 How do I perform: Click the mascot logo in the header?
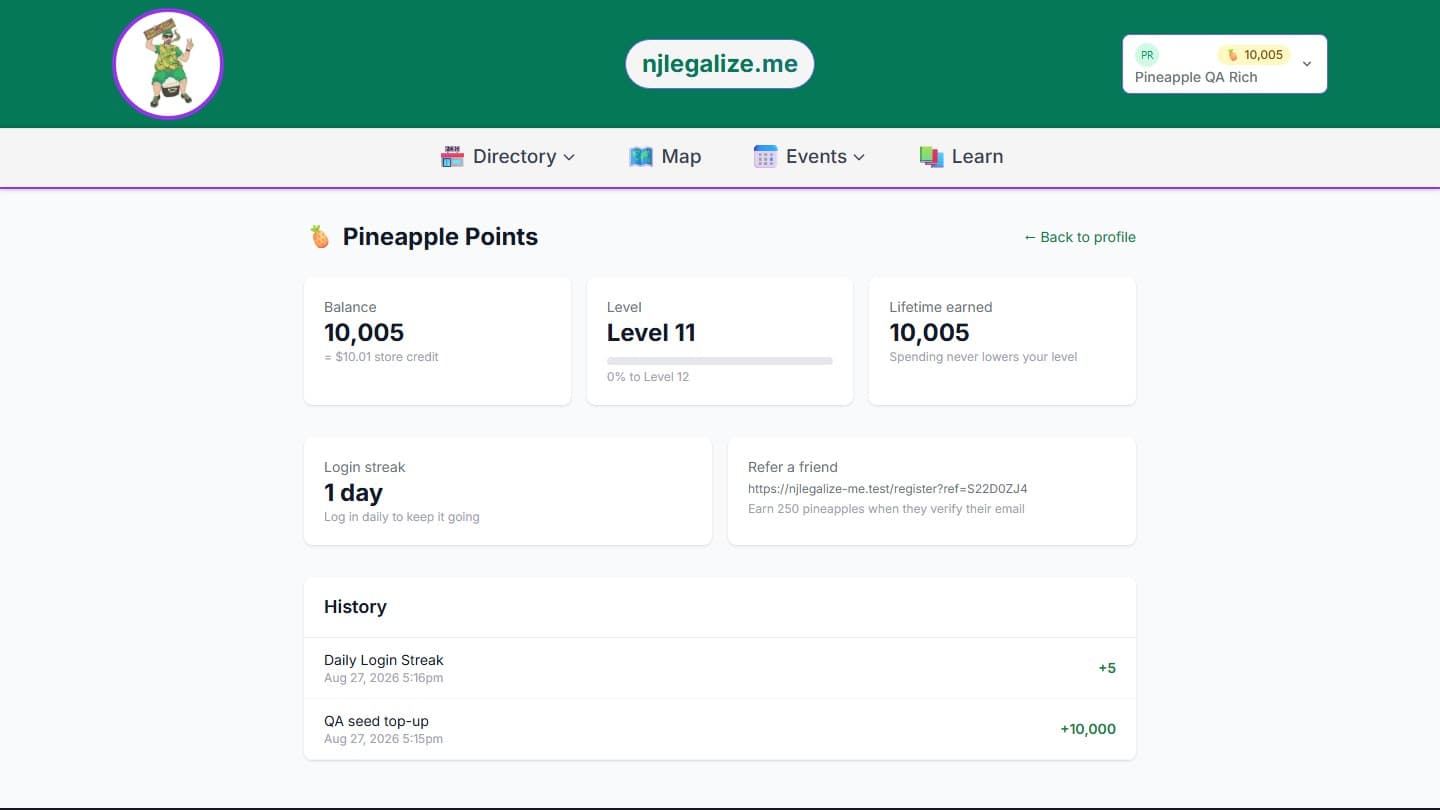168,64
